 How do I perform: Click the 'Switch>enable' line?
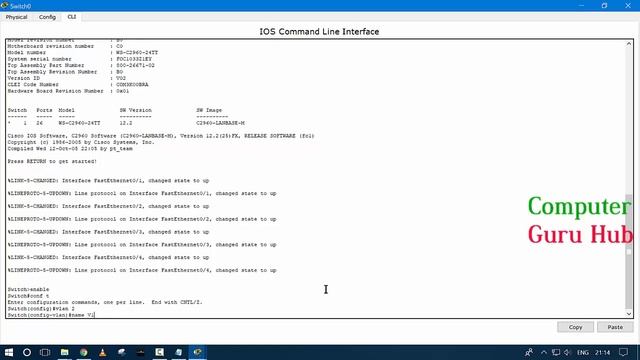click(x=28, y=289)
